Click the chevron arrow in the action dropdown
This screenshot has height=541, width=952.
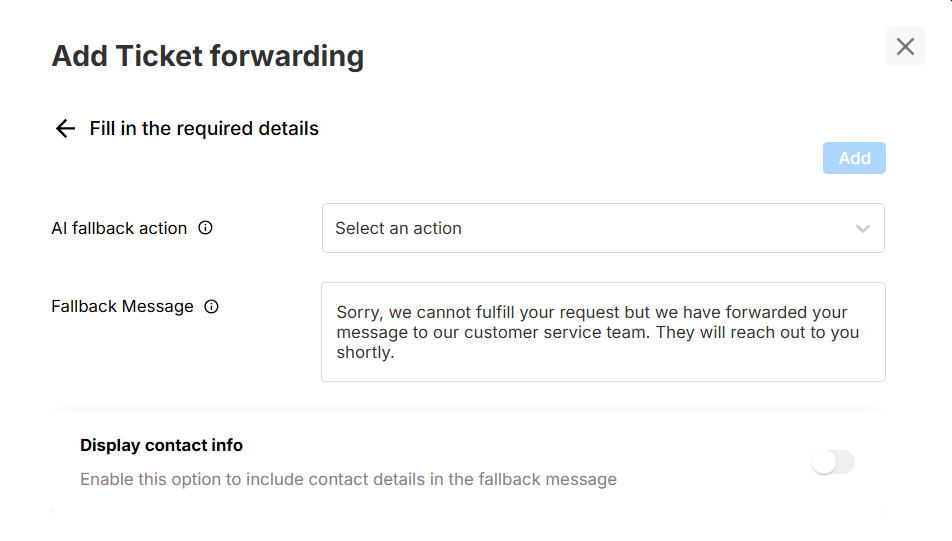(x=863, y=229)
